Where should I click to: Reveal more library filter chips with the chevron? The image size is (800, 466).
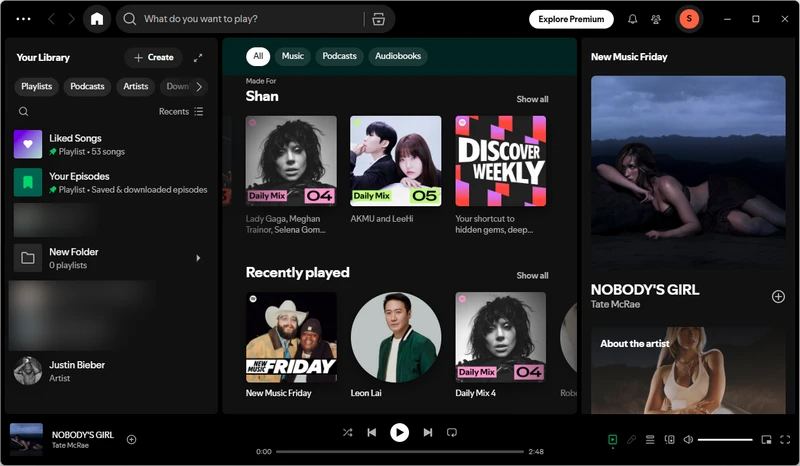199,86
